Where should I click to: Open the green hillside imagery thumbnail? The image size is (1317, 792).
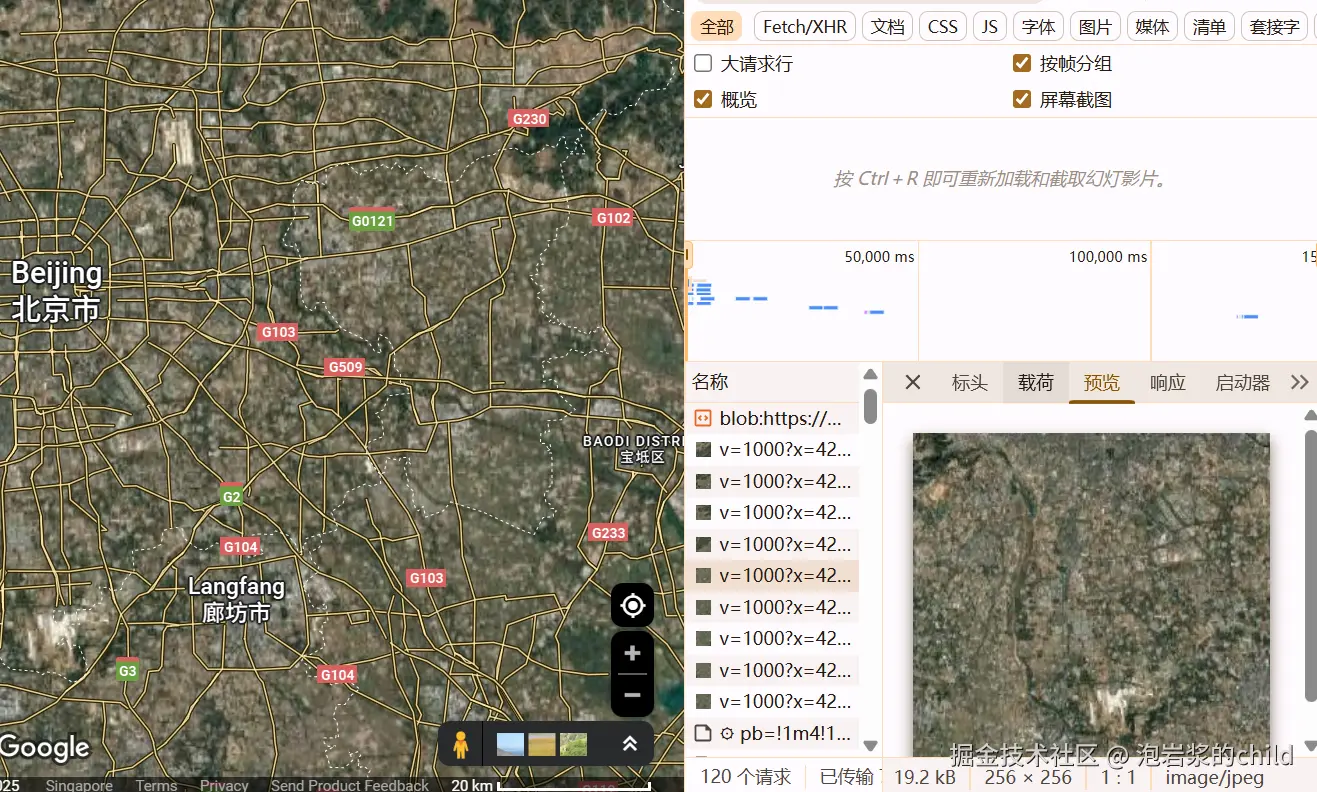(x=573, y=744)
